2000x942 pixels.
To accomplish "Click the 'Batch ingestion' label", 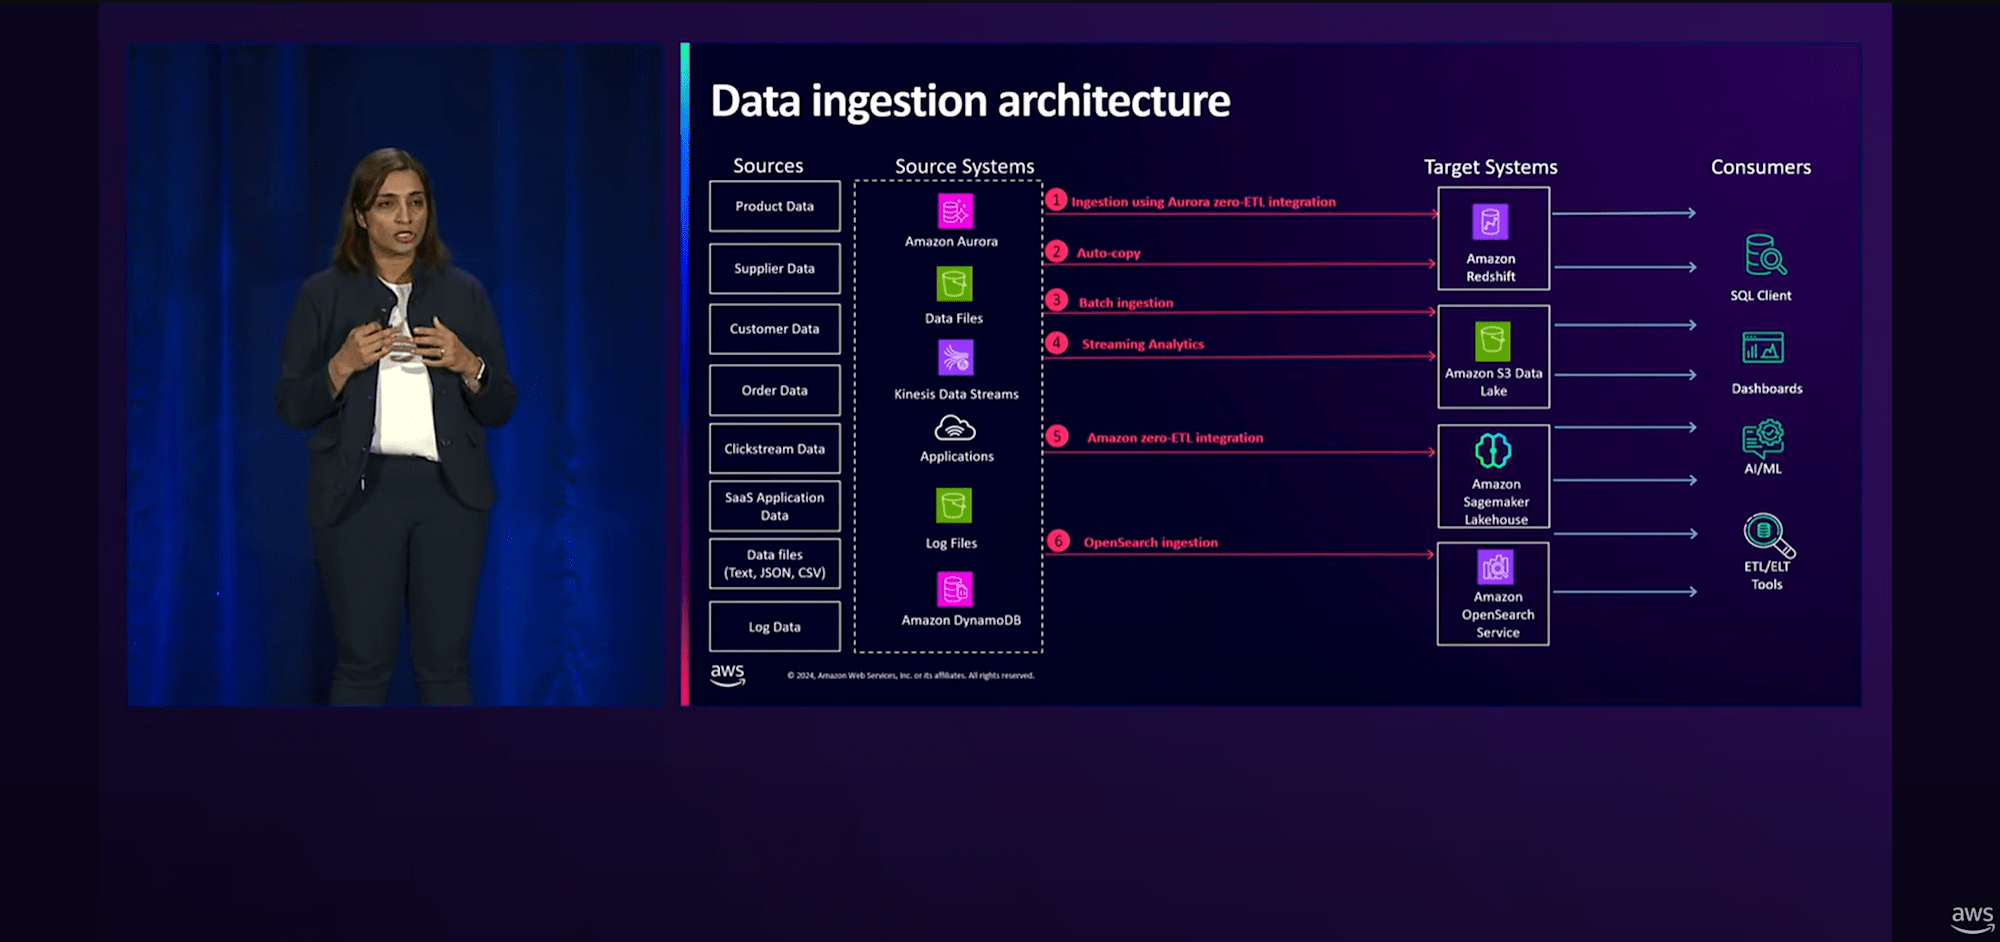I will [x=1126, y=303].
